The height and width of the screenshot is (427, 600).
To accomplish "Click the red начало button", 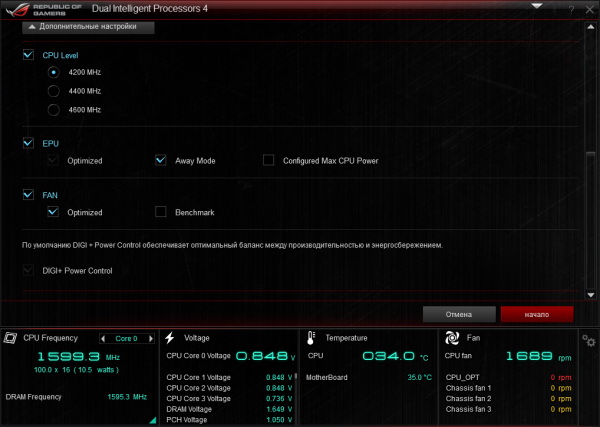I will click(x=537, y=315).
